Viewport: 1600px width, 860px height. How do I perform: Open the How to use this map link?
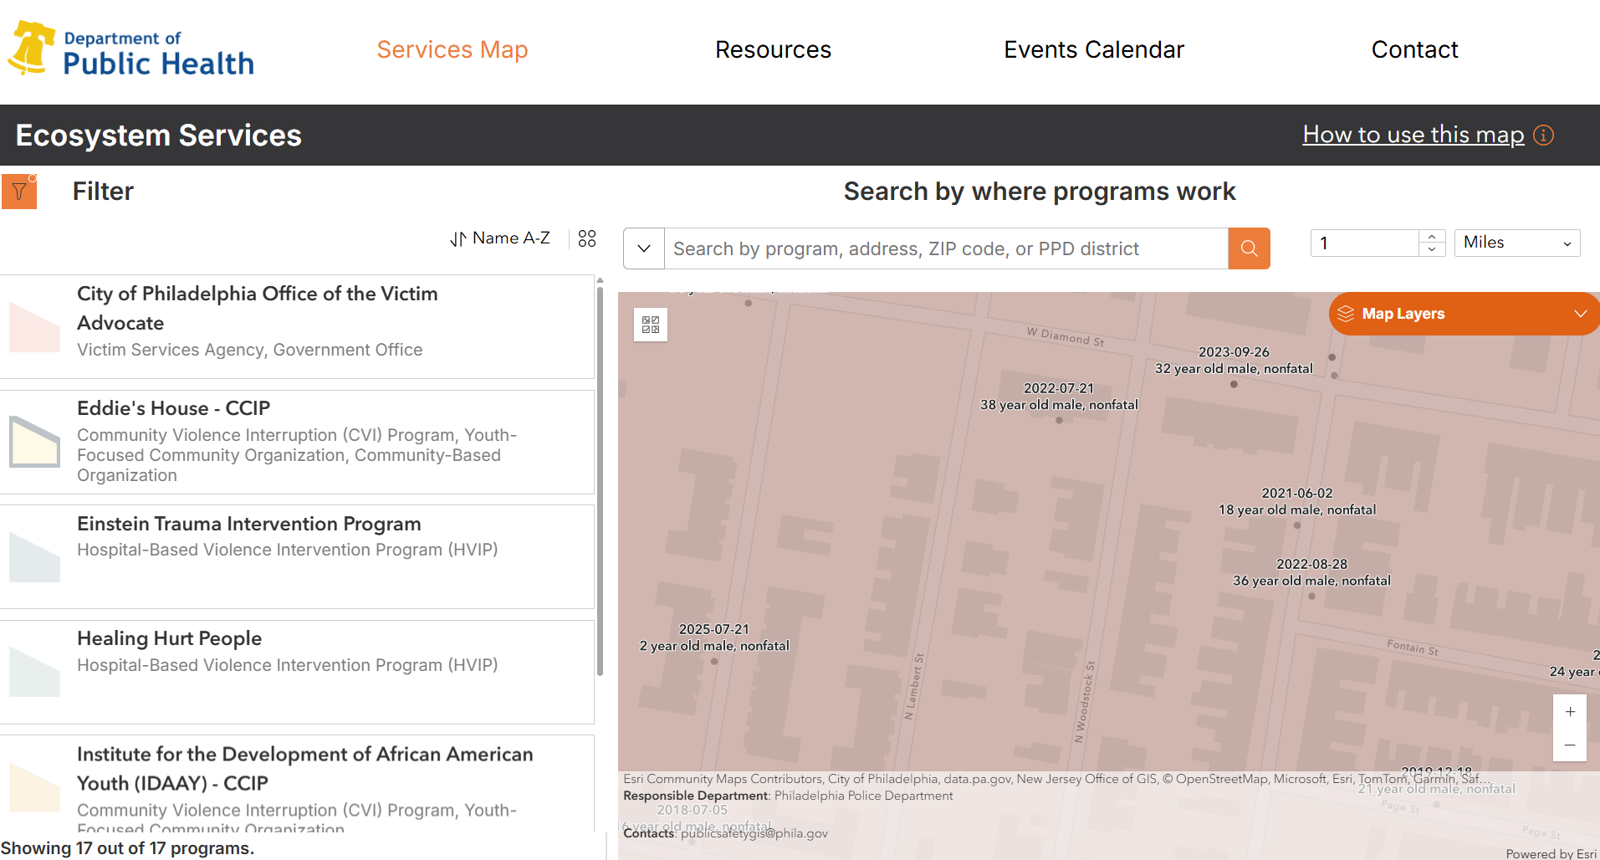tap(1412, 135)
